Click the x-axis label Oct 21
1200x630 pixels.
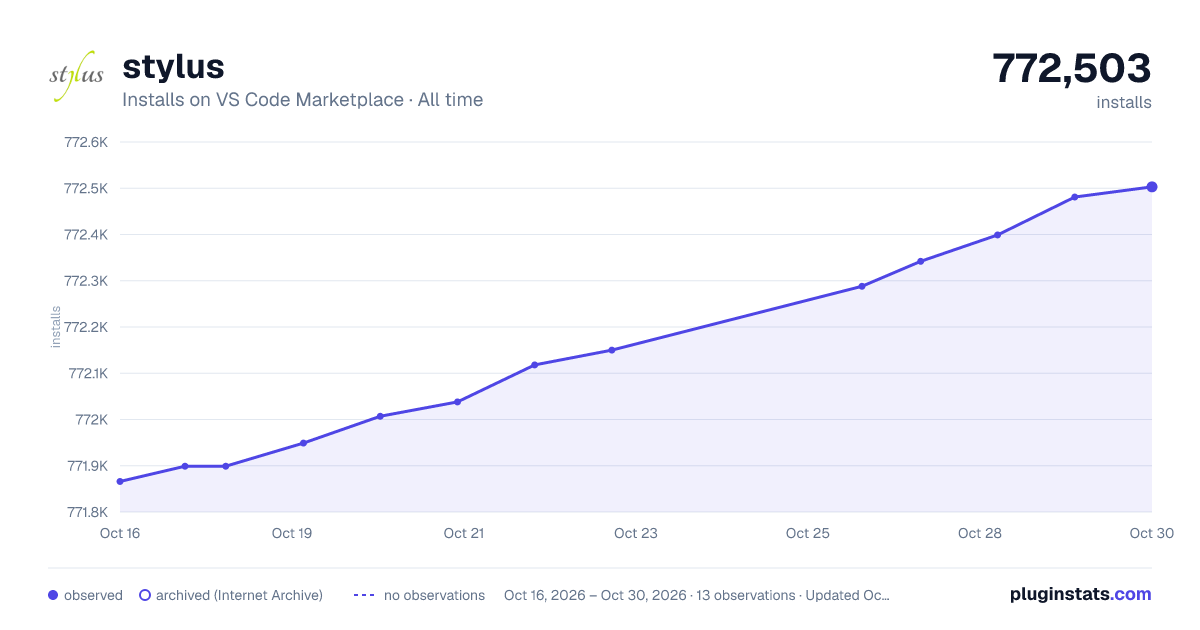click(464, 533)
